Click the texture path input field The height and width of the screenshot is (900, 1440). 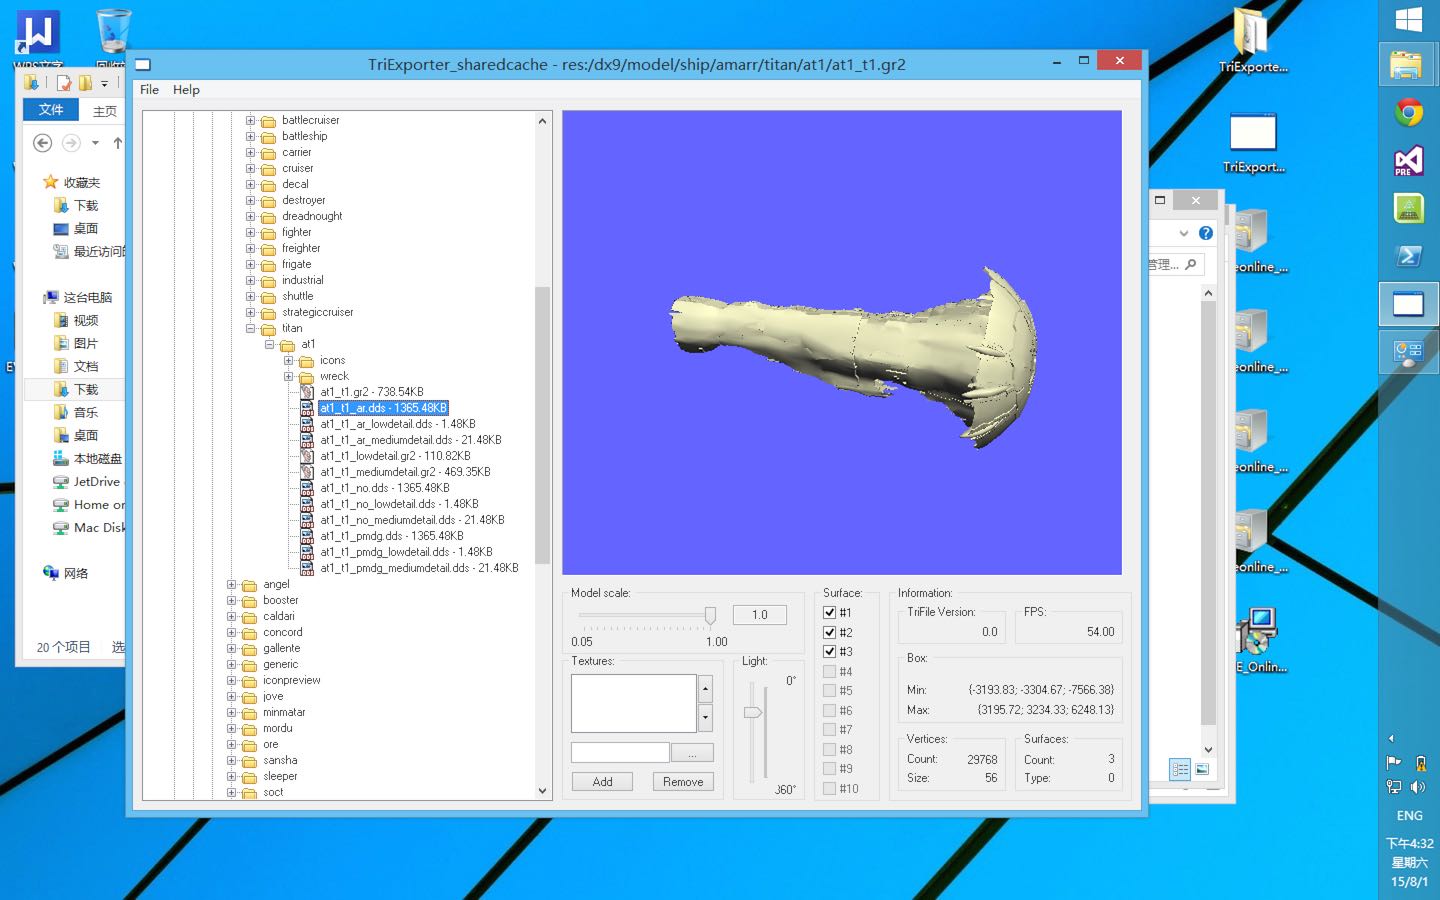620,753
